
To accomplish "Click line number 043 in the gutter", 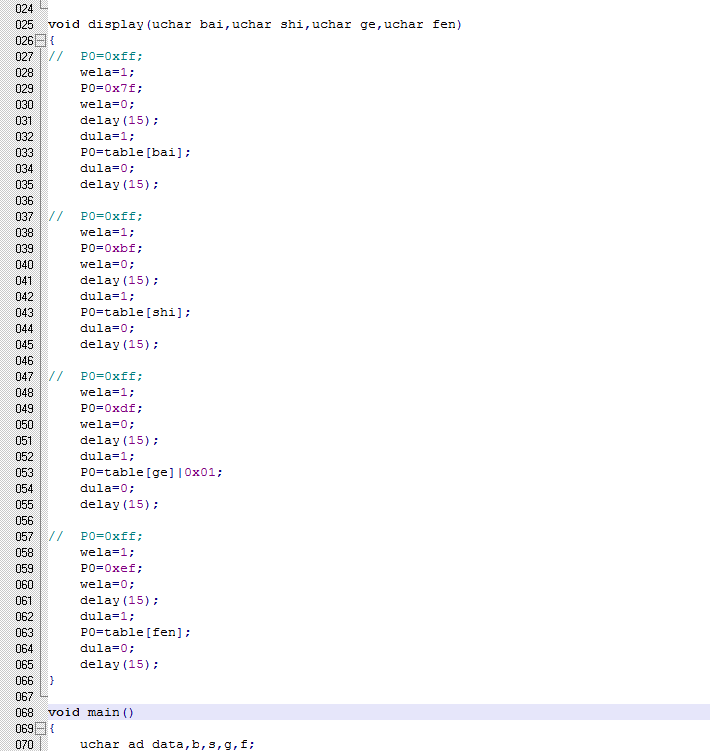I will point(24,313).
